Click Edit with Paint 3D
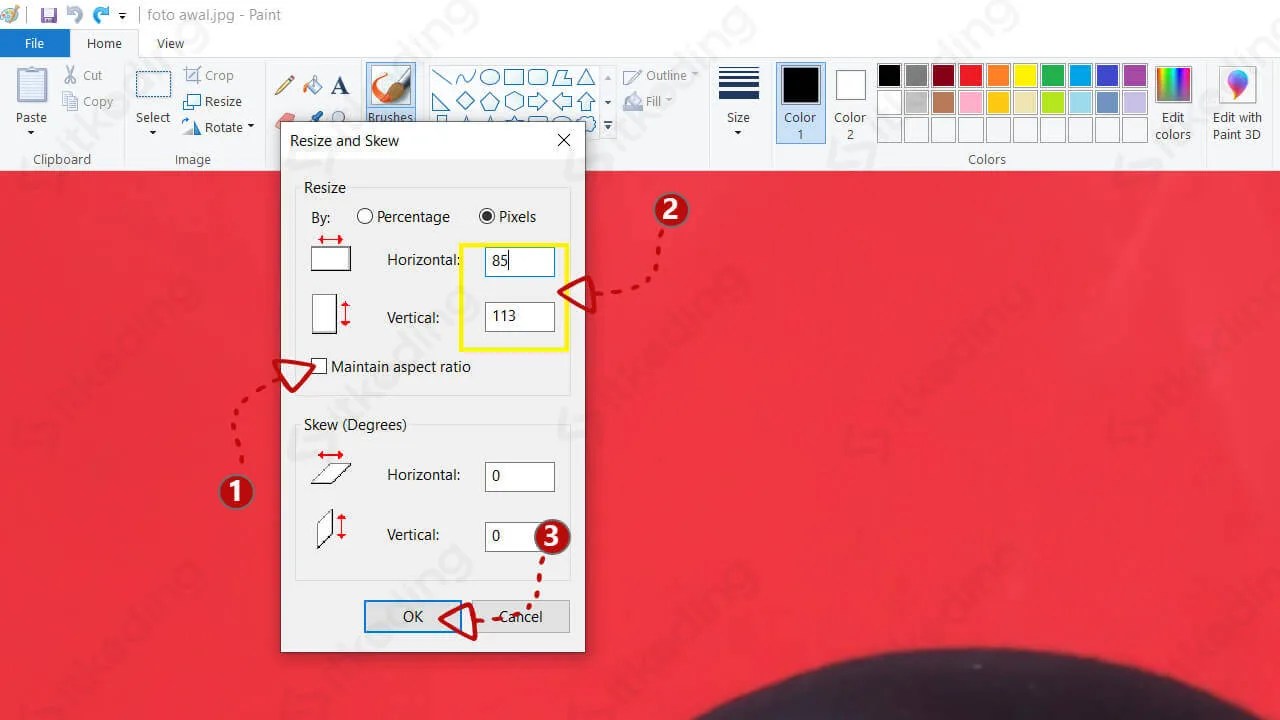Image resolution: width=1280 pixels, height=720 pixels. click(1237, 103)
